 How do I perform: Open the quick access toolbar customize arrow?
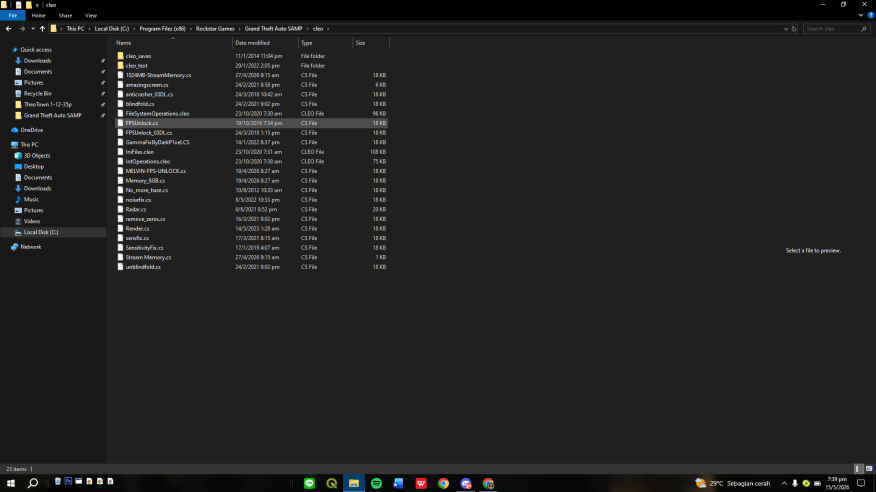pyautogui.click(x=37, y=5)
